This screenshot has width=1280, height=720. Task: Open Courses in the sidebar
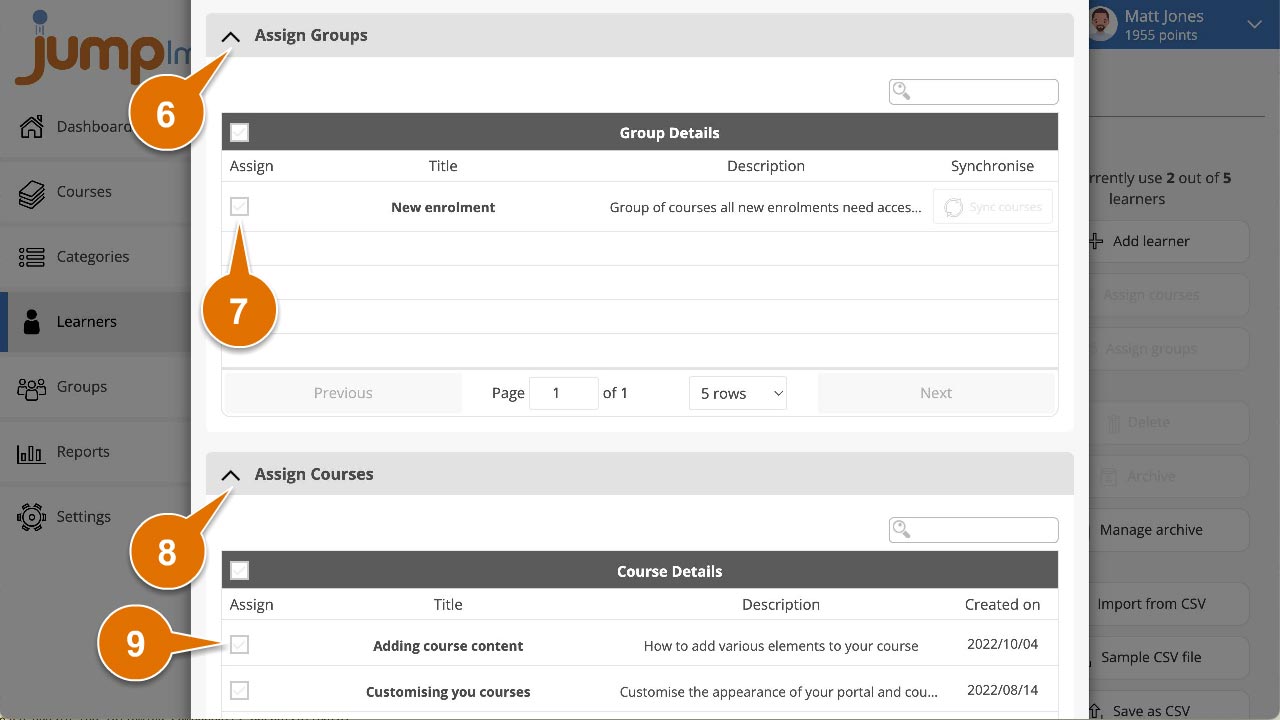click(95, 192)
